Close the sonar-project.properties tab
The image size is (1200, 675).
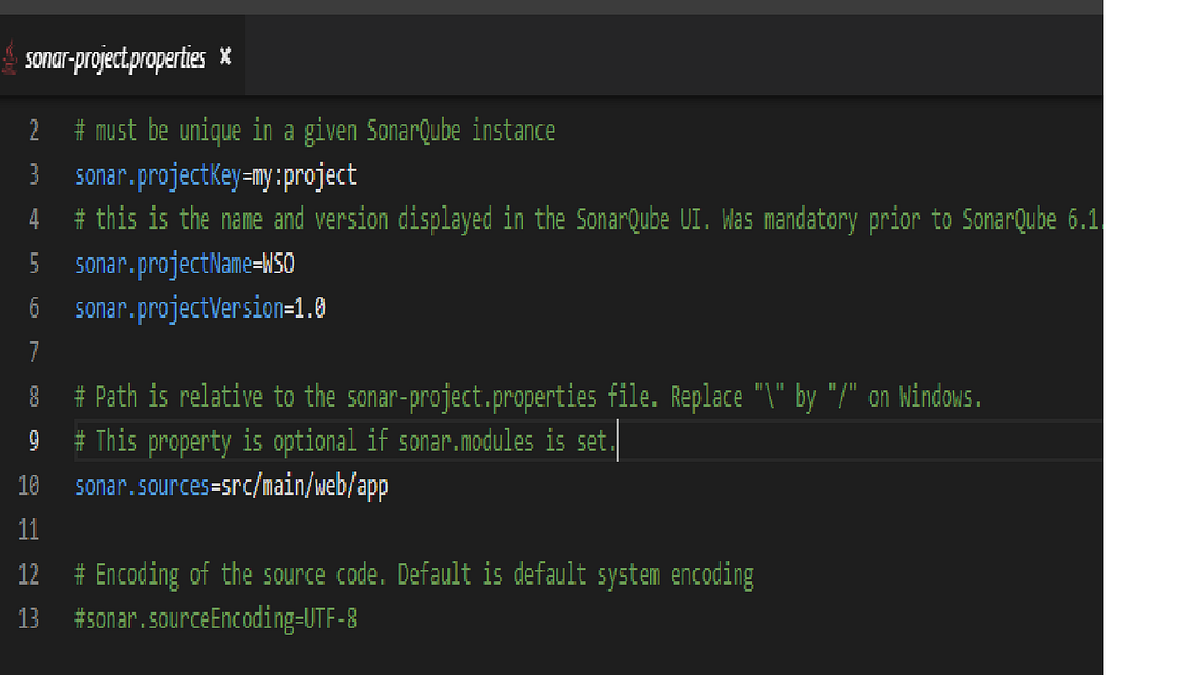click(225, 57)
